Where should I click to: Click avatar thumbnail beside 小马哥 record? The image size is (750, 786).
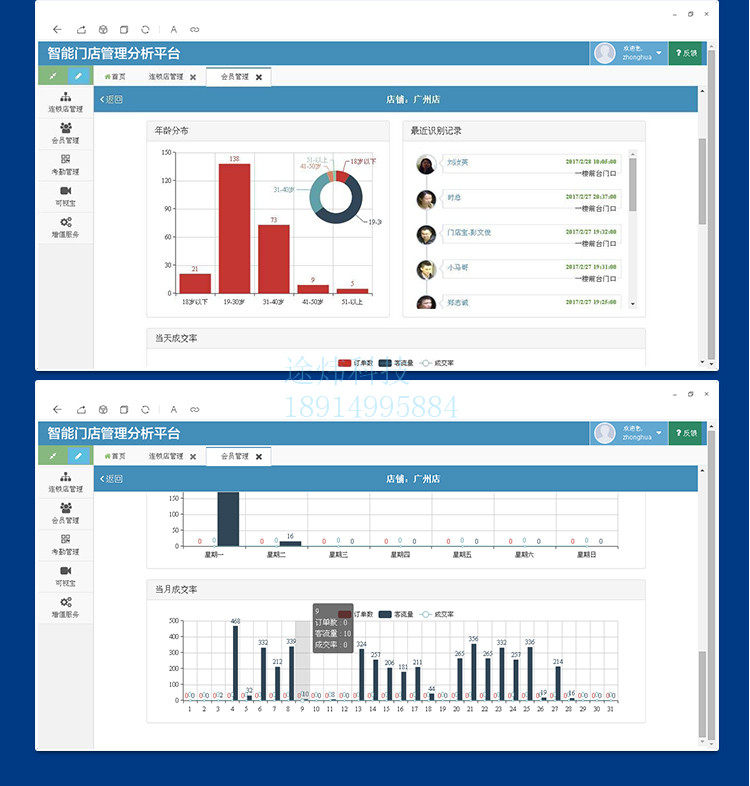pos(426,270)
